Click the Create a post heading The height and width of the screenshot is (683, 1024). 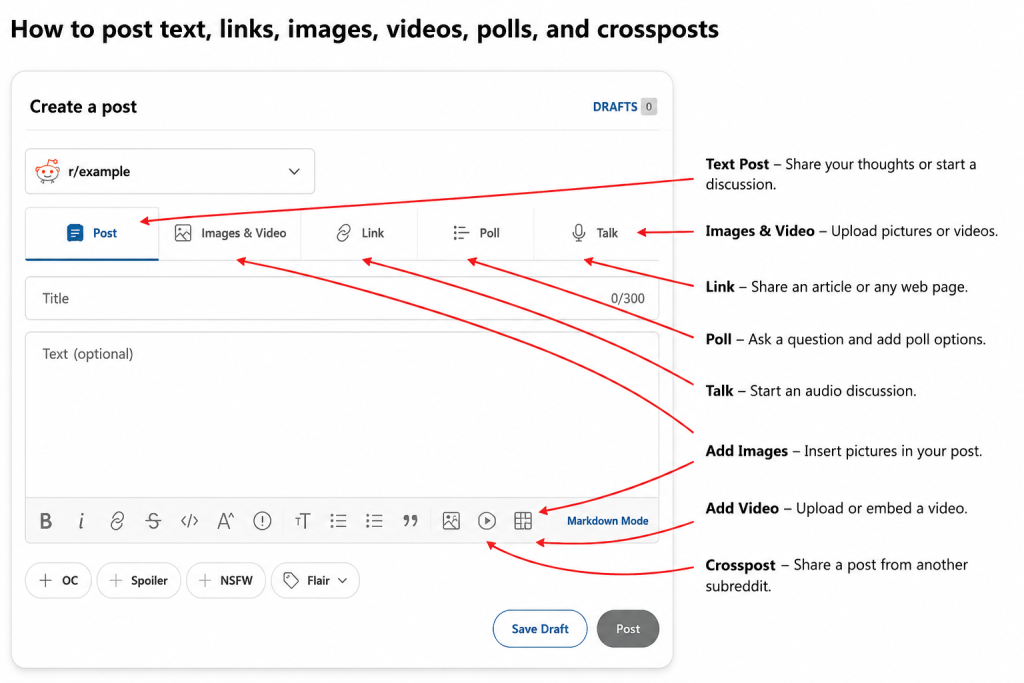[x=83, y=106]
